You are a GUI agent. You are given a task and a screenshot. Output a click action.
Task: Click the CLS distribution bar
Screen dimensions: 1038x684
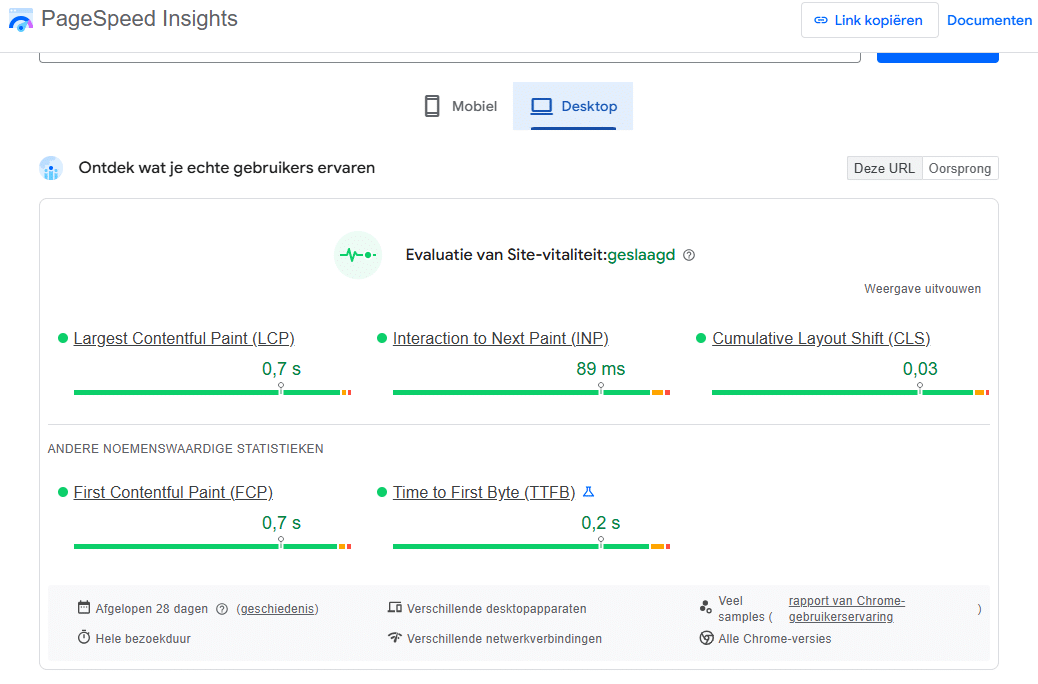pos(851,393)
